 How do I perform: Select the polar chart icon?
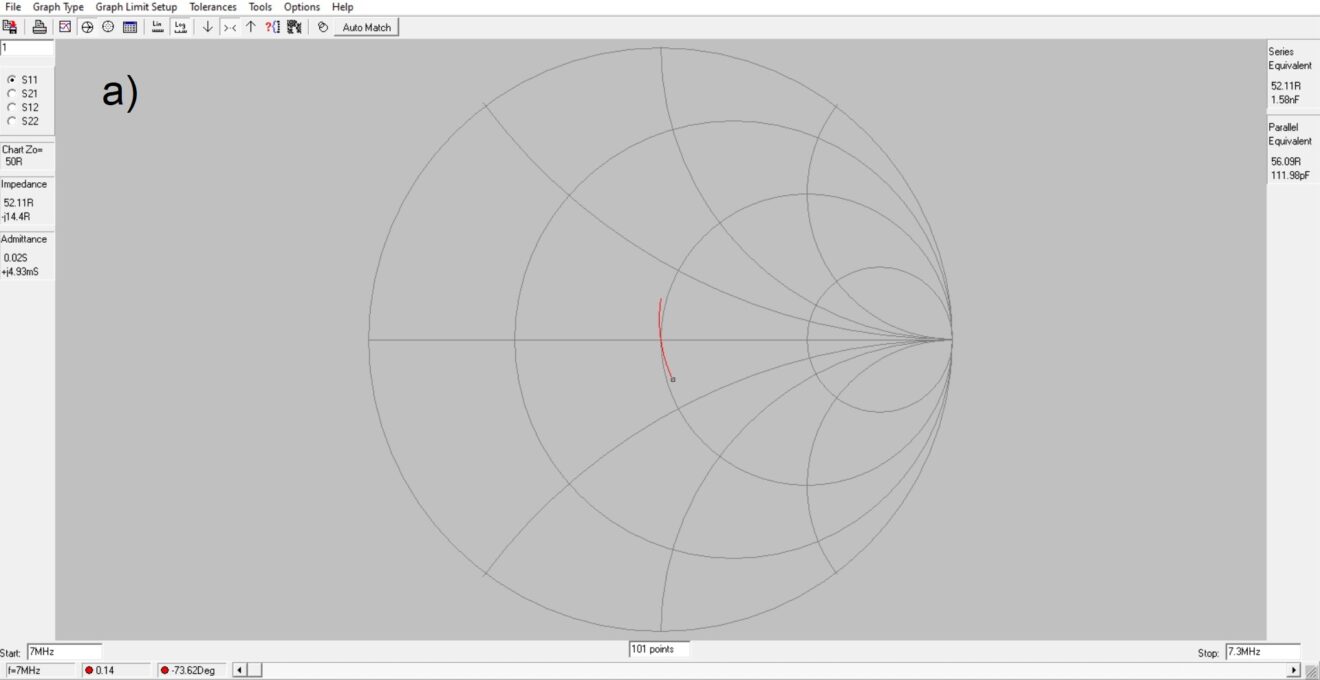[108, 27]
